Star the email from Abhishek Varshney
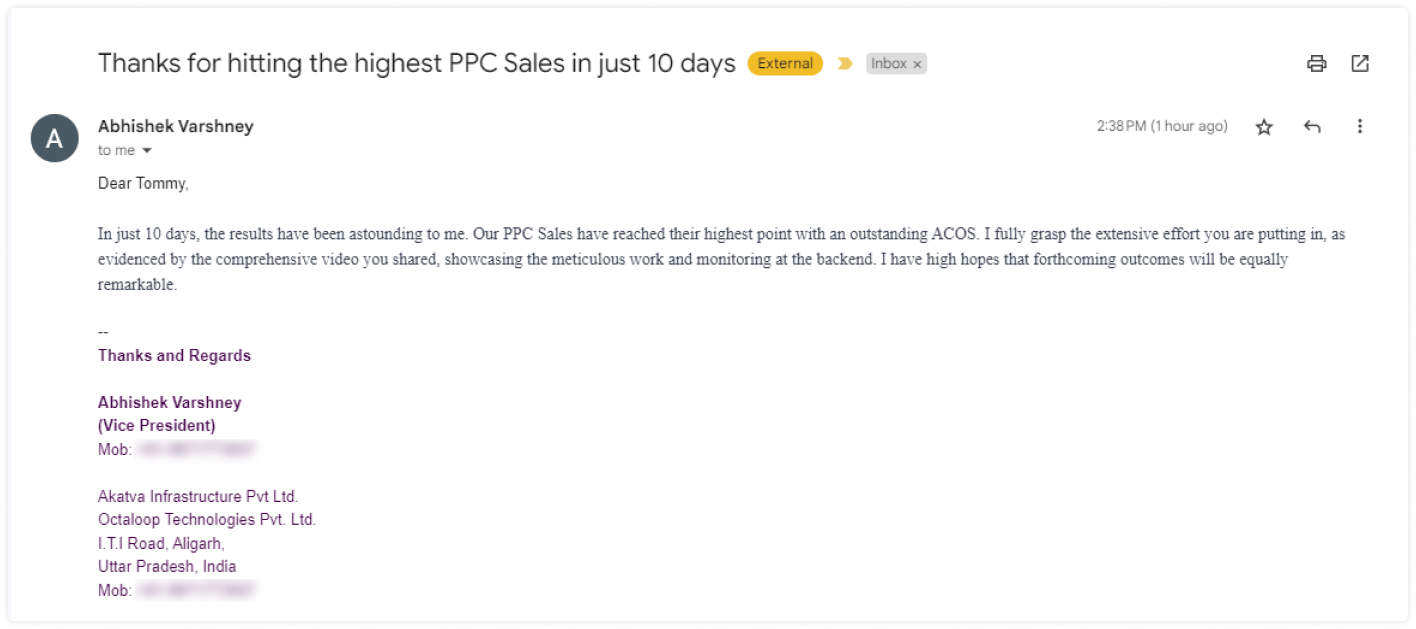Screen dimensions: 1416x629 [x=1264, y=127]
